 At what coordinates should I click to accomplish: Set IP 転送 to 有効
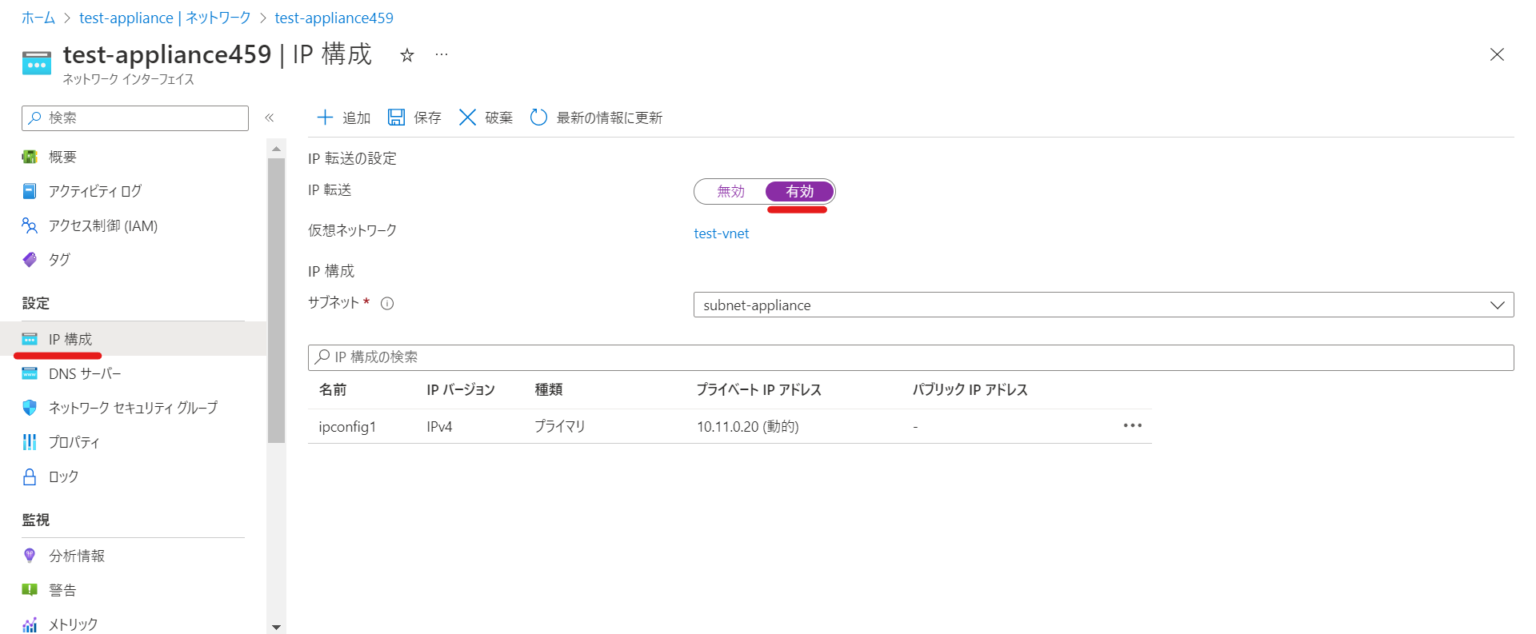tap(798, 191)
